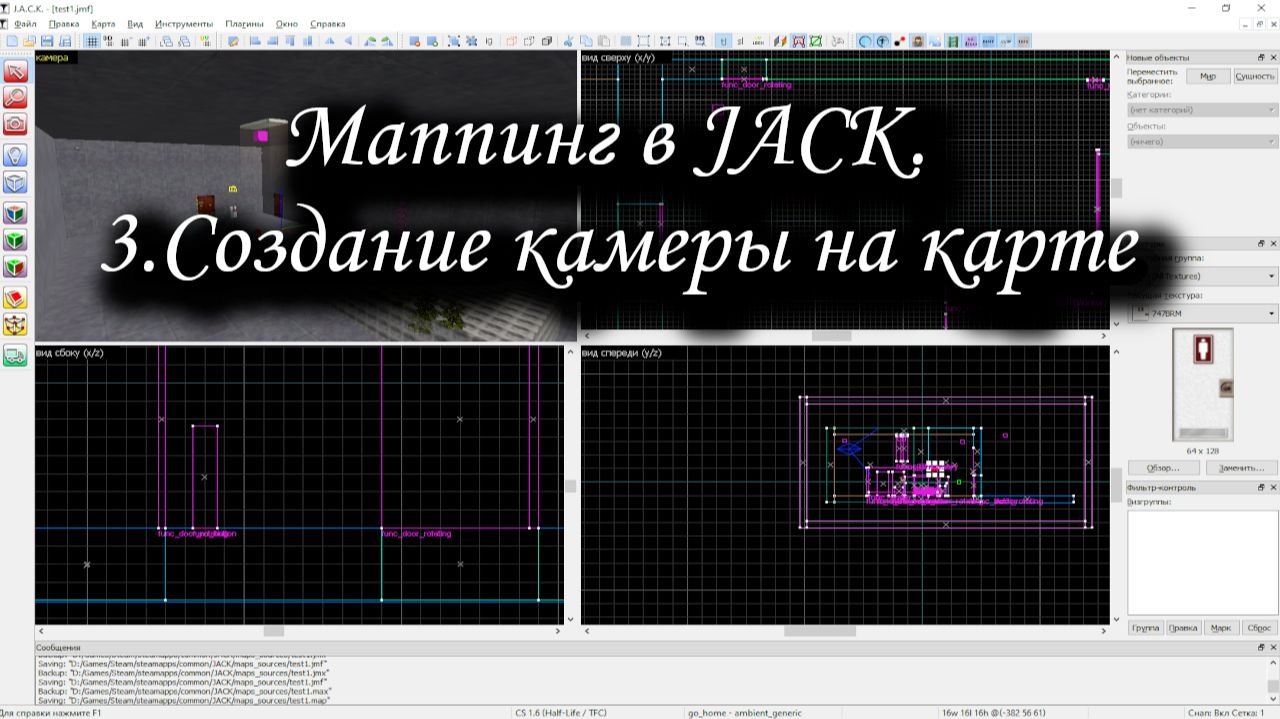The width and height of the screenshot is (1280, 719).
Task: Click the Paste icon in toolbar
Action: [x=604, y=41]
